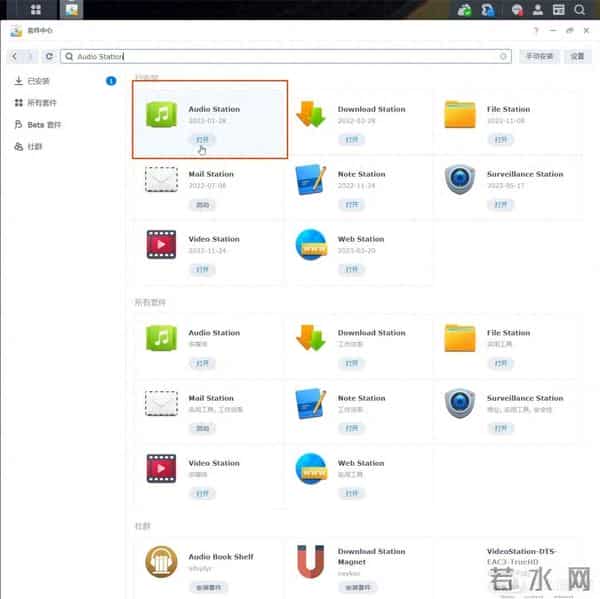Click the Surveillance Station camera icon in installed list
This screenshot has width=600, height=599.
coord(459,179)
